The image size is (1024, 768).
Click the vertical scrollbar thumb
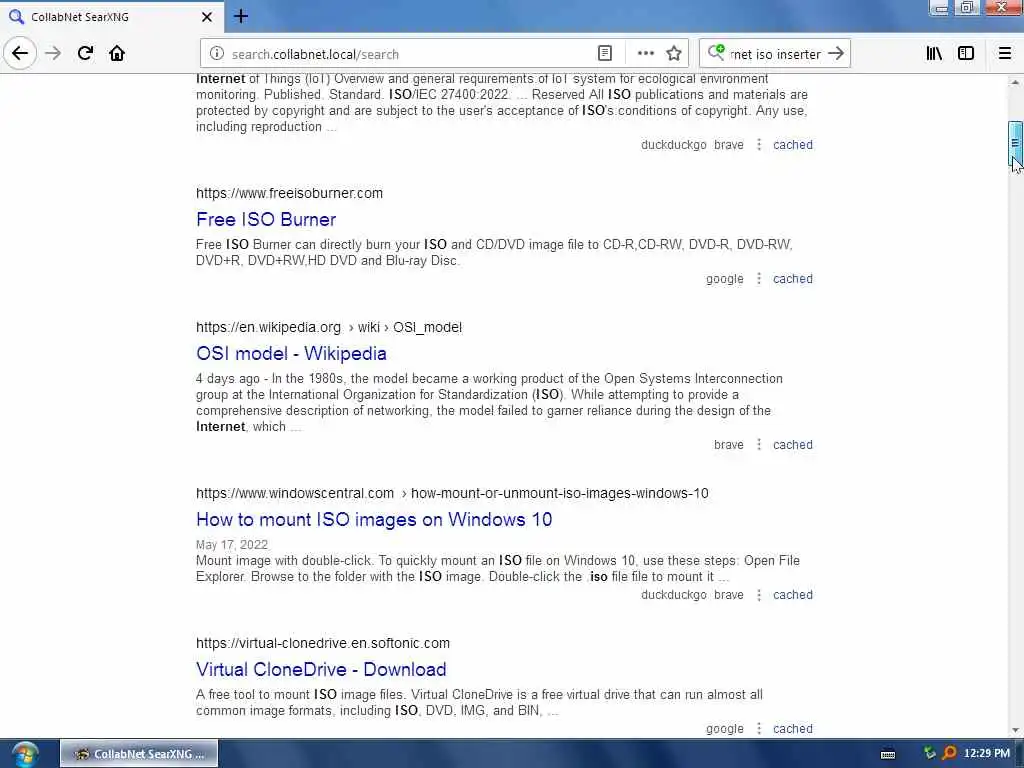tap(1015, 144)
